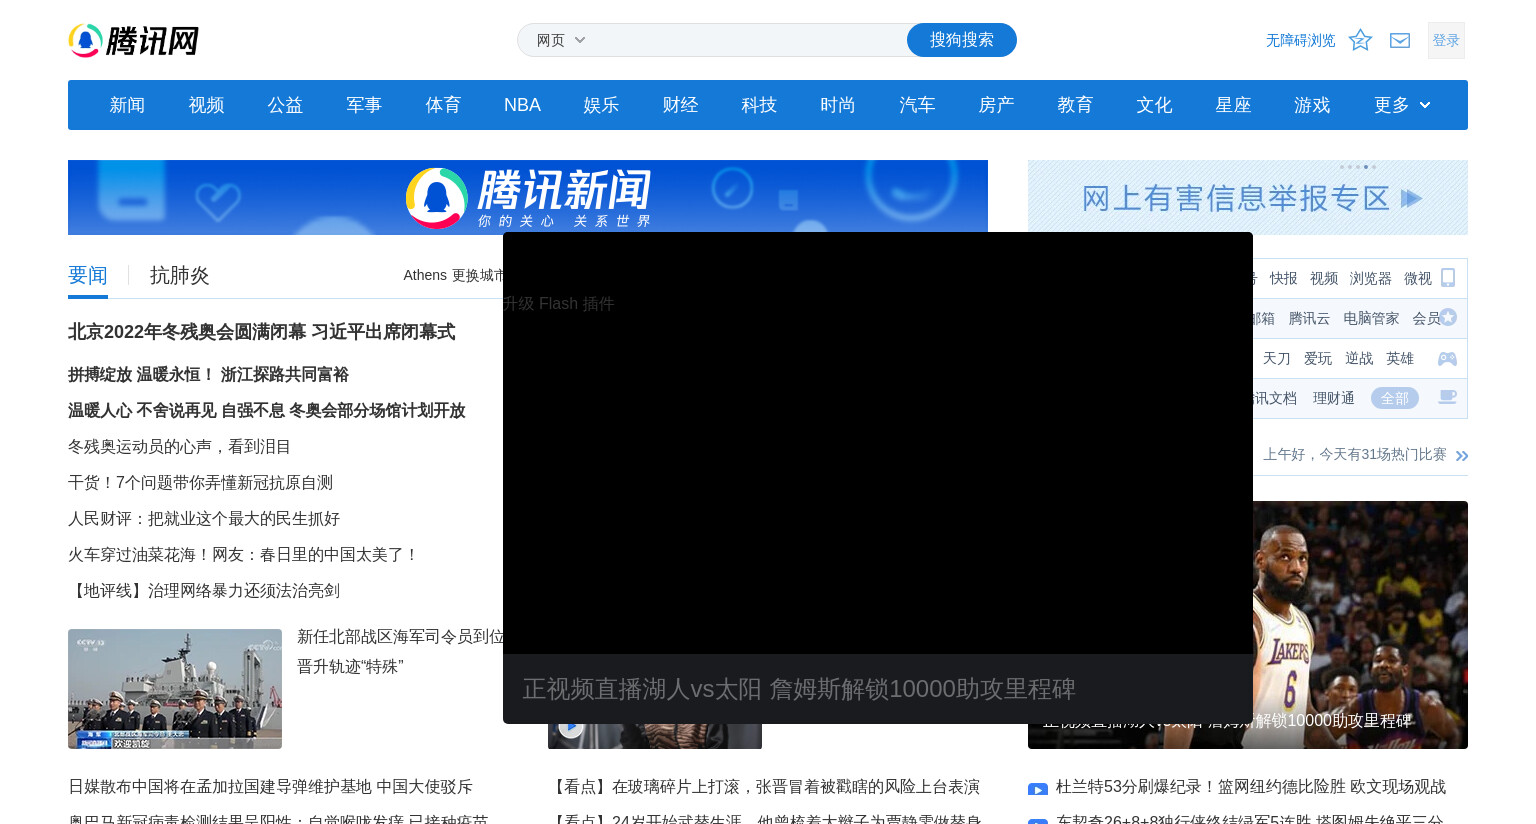The image size is (1536, 824).
Task: Open the 体育 nav item
Action: coord(443,105)
